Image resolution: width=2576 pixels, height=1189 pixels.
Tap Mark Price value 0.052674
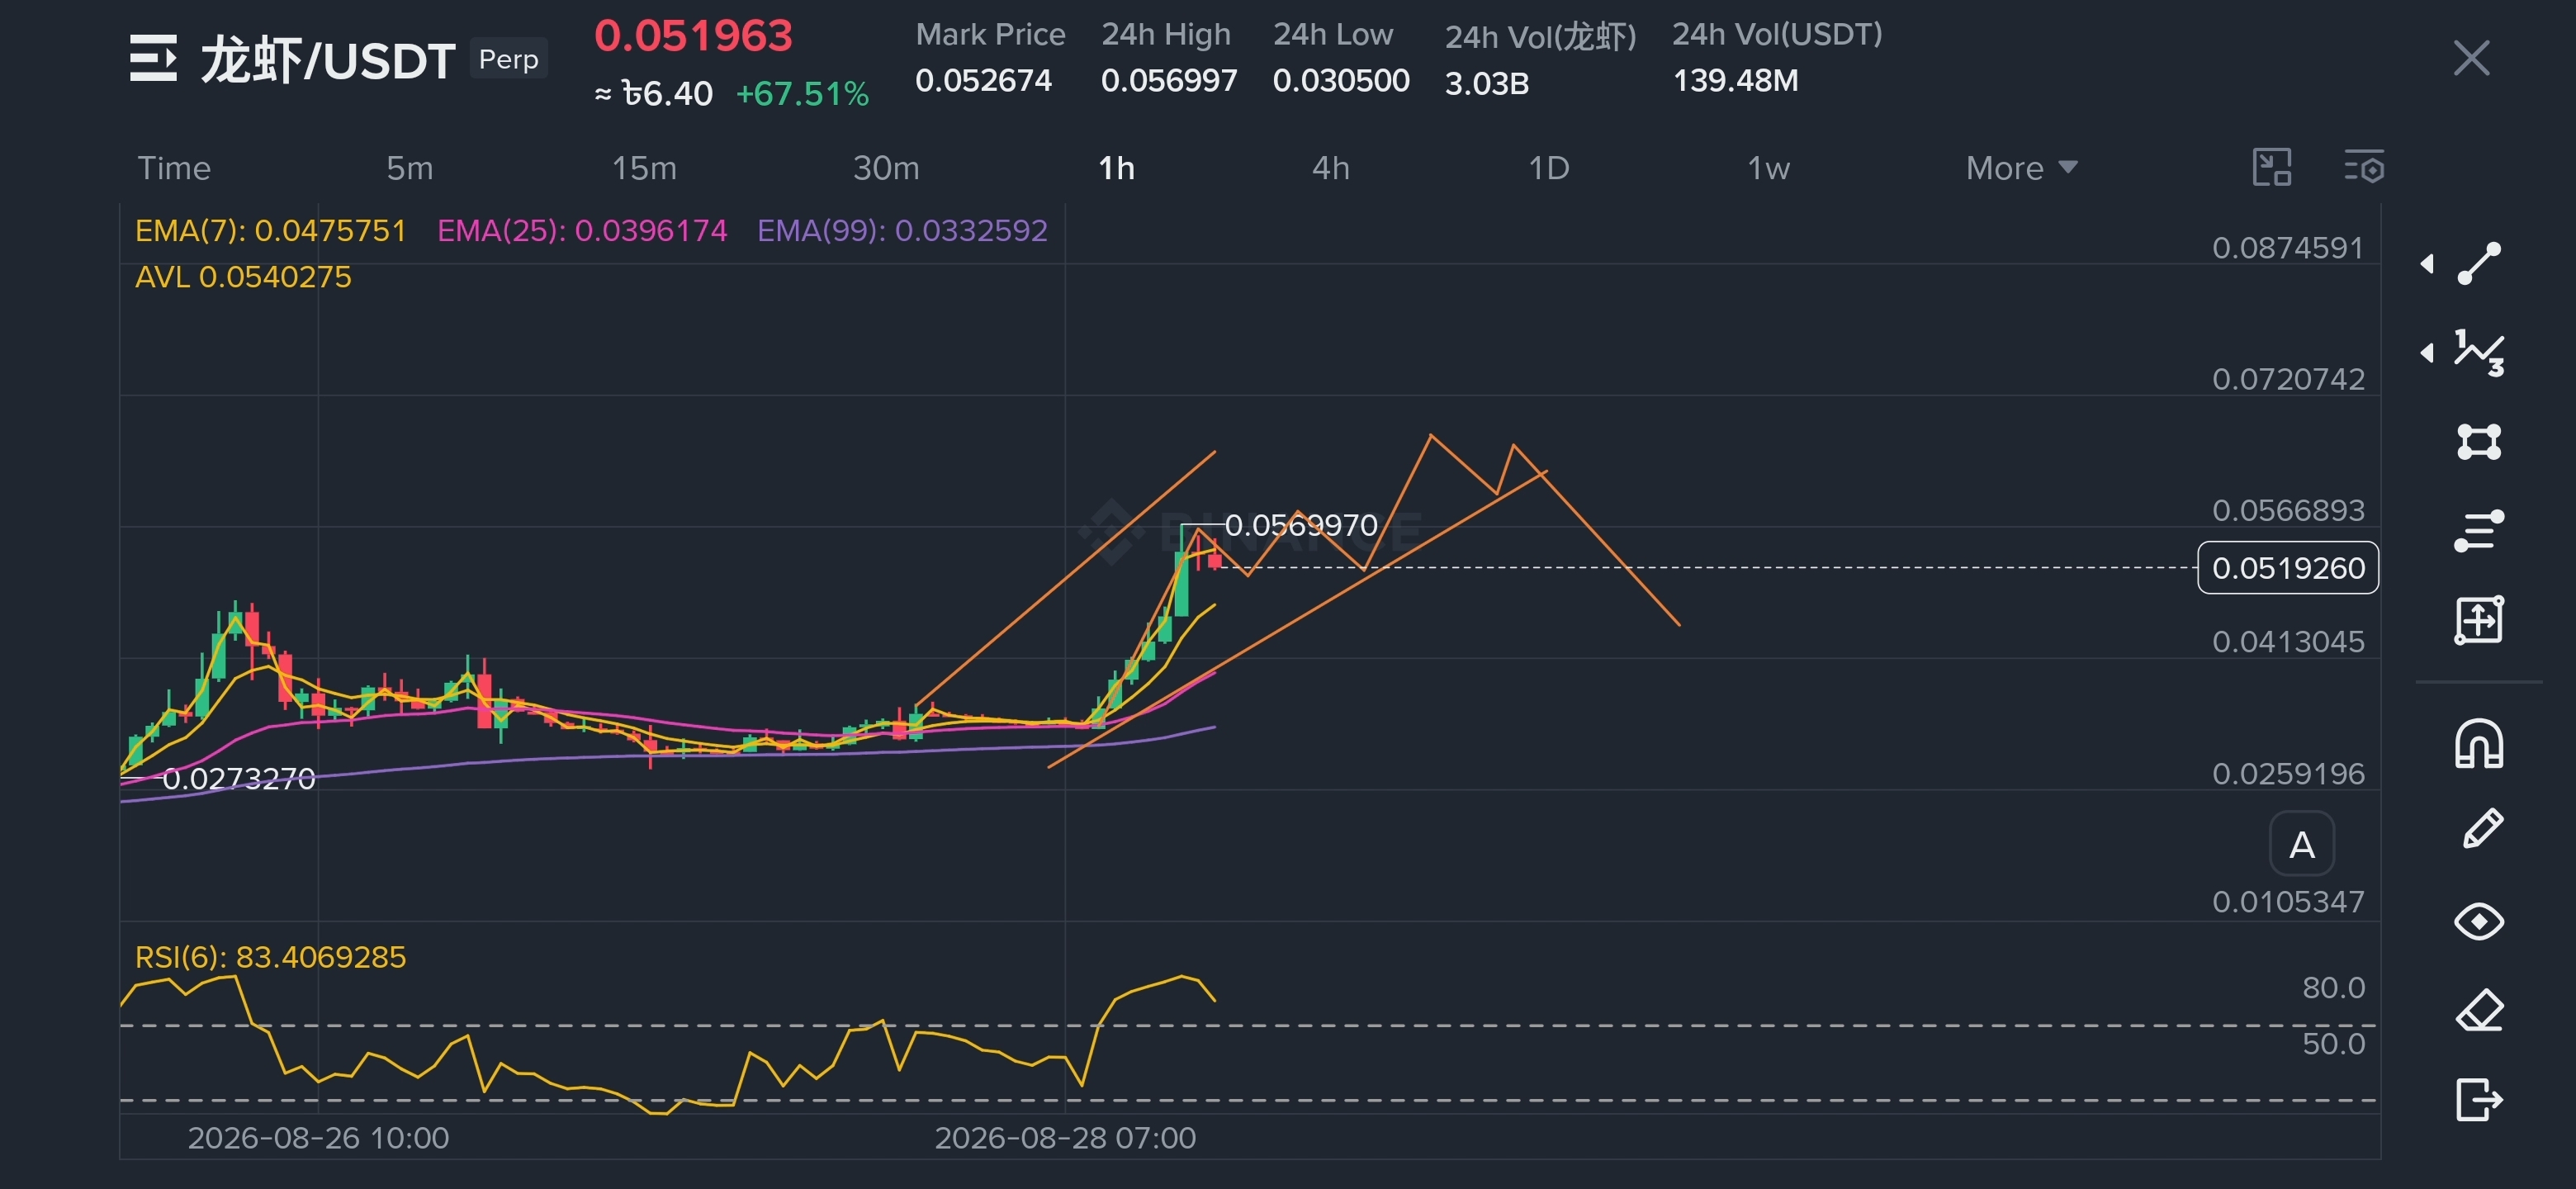tap(983, 80)
